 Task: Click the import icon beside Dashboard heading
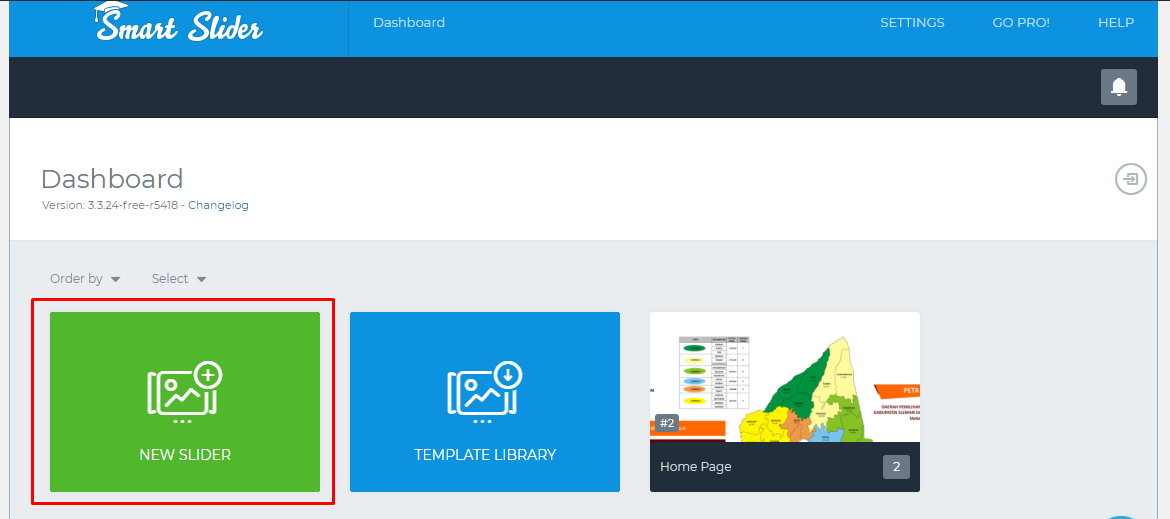1130,180
